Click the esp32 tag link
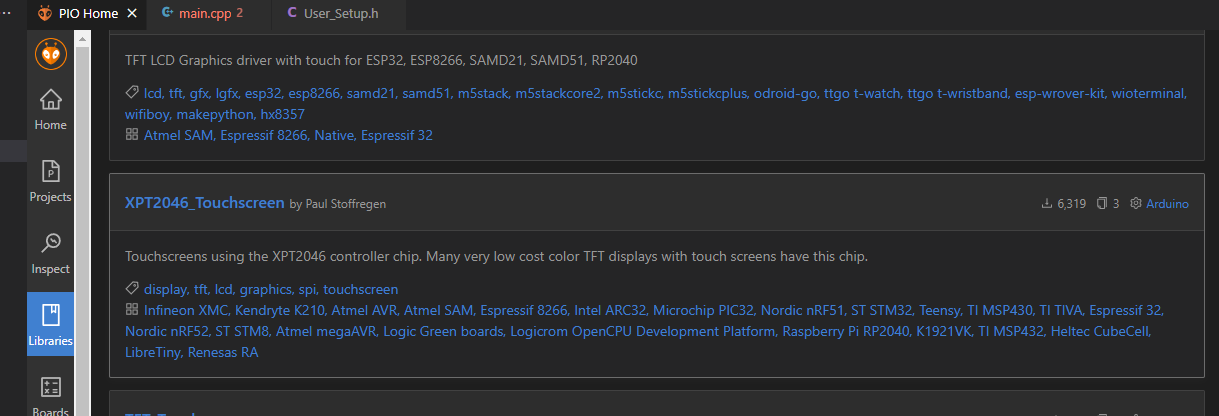This screenshot has height=416, width=1219. 264,93
